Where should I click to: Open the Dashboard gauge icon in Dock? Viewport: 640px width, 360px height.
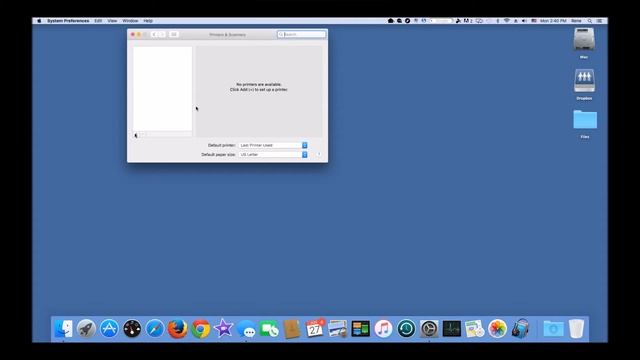coord(132,329)
